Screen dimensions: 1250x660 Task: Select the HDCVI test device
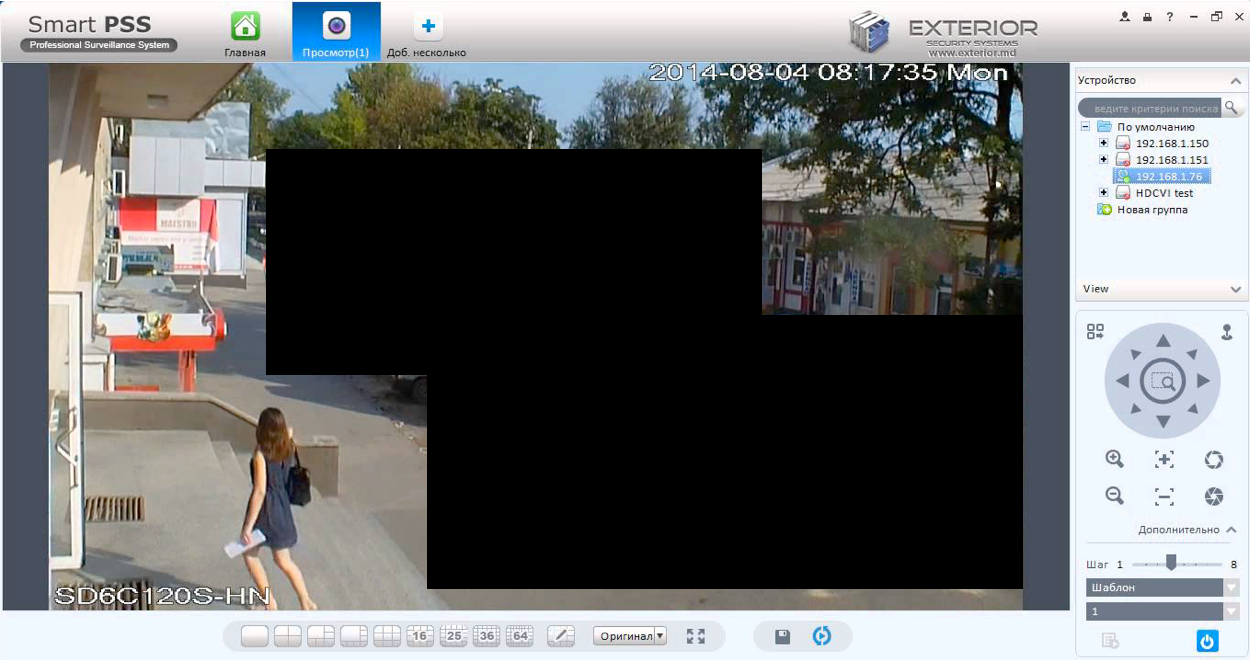click(1164, 193)
